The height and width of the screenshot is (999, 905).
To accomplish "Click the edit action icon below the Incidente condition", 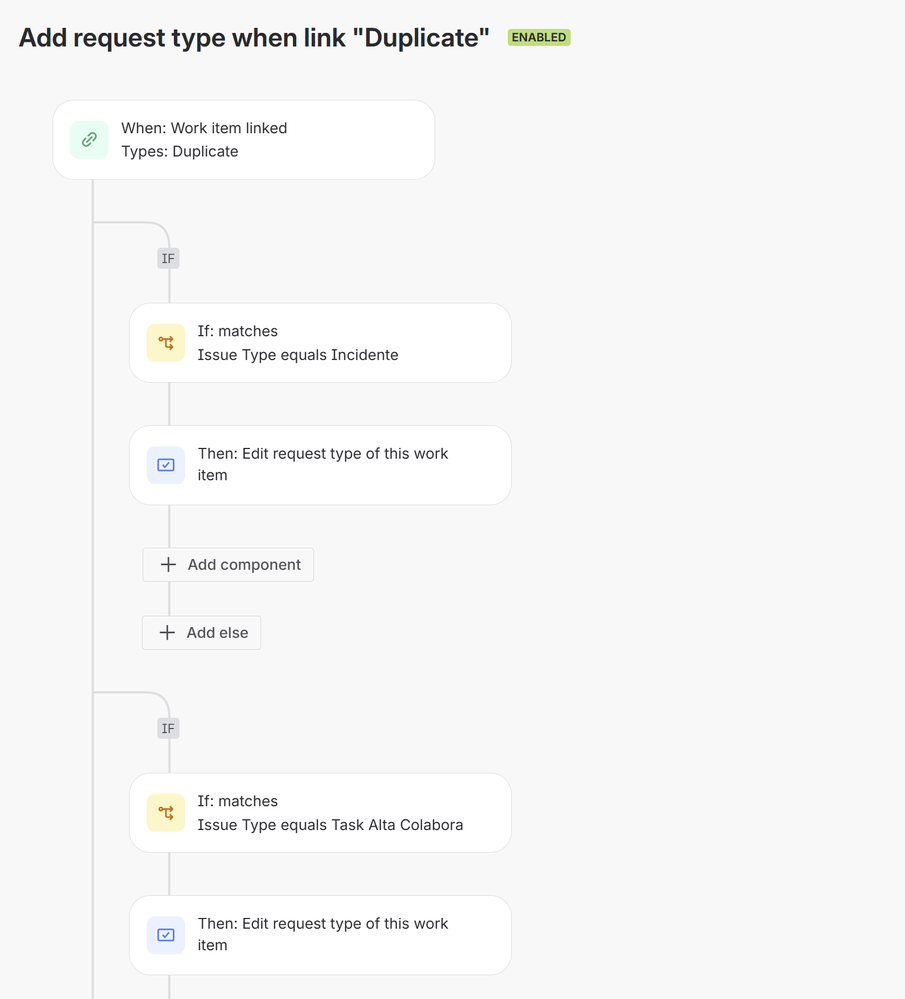I will (166, 465).
